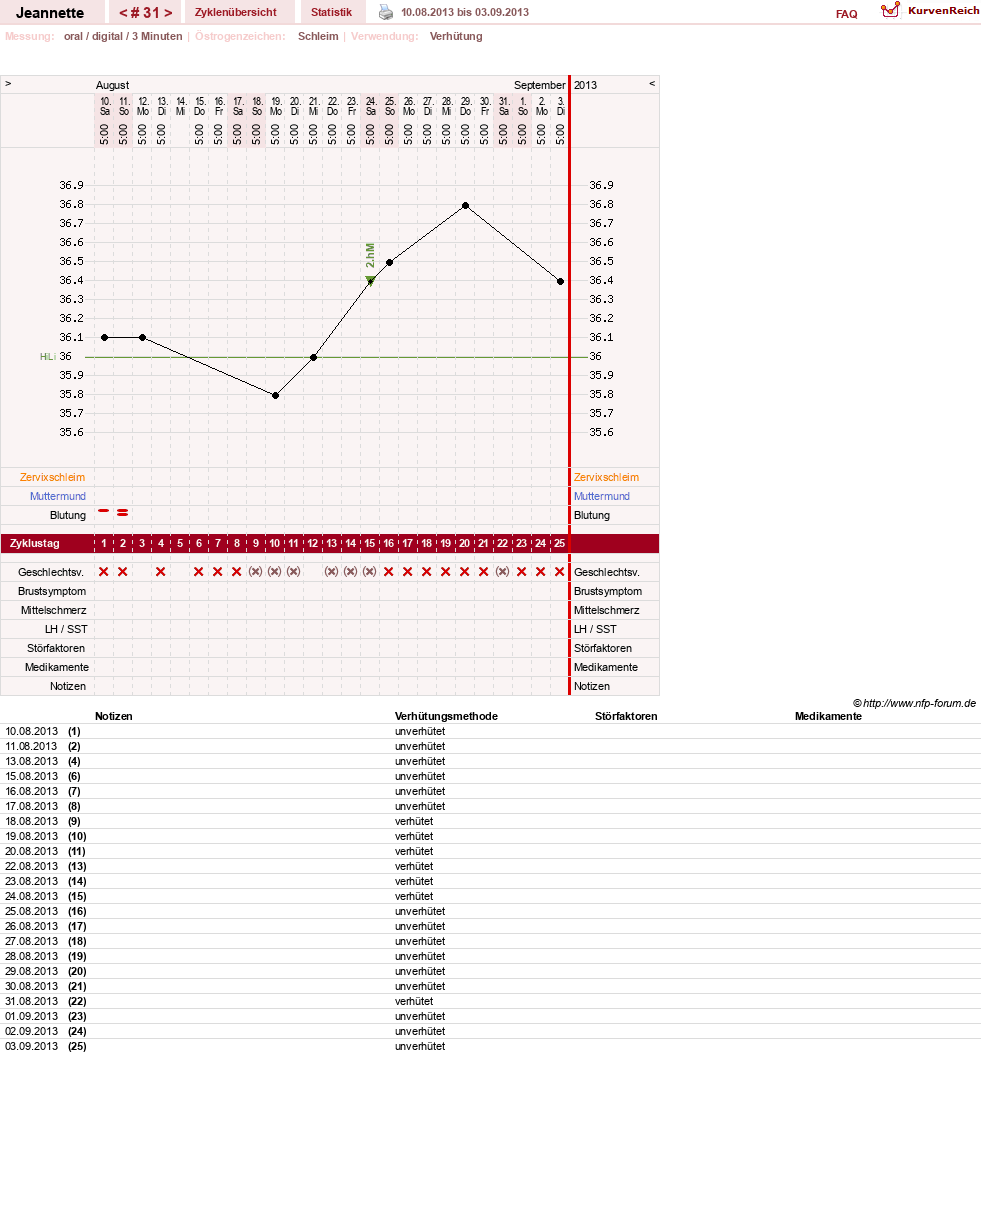
Task: Select the Jeannette profile tab
Action: click(50, 13)
